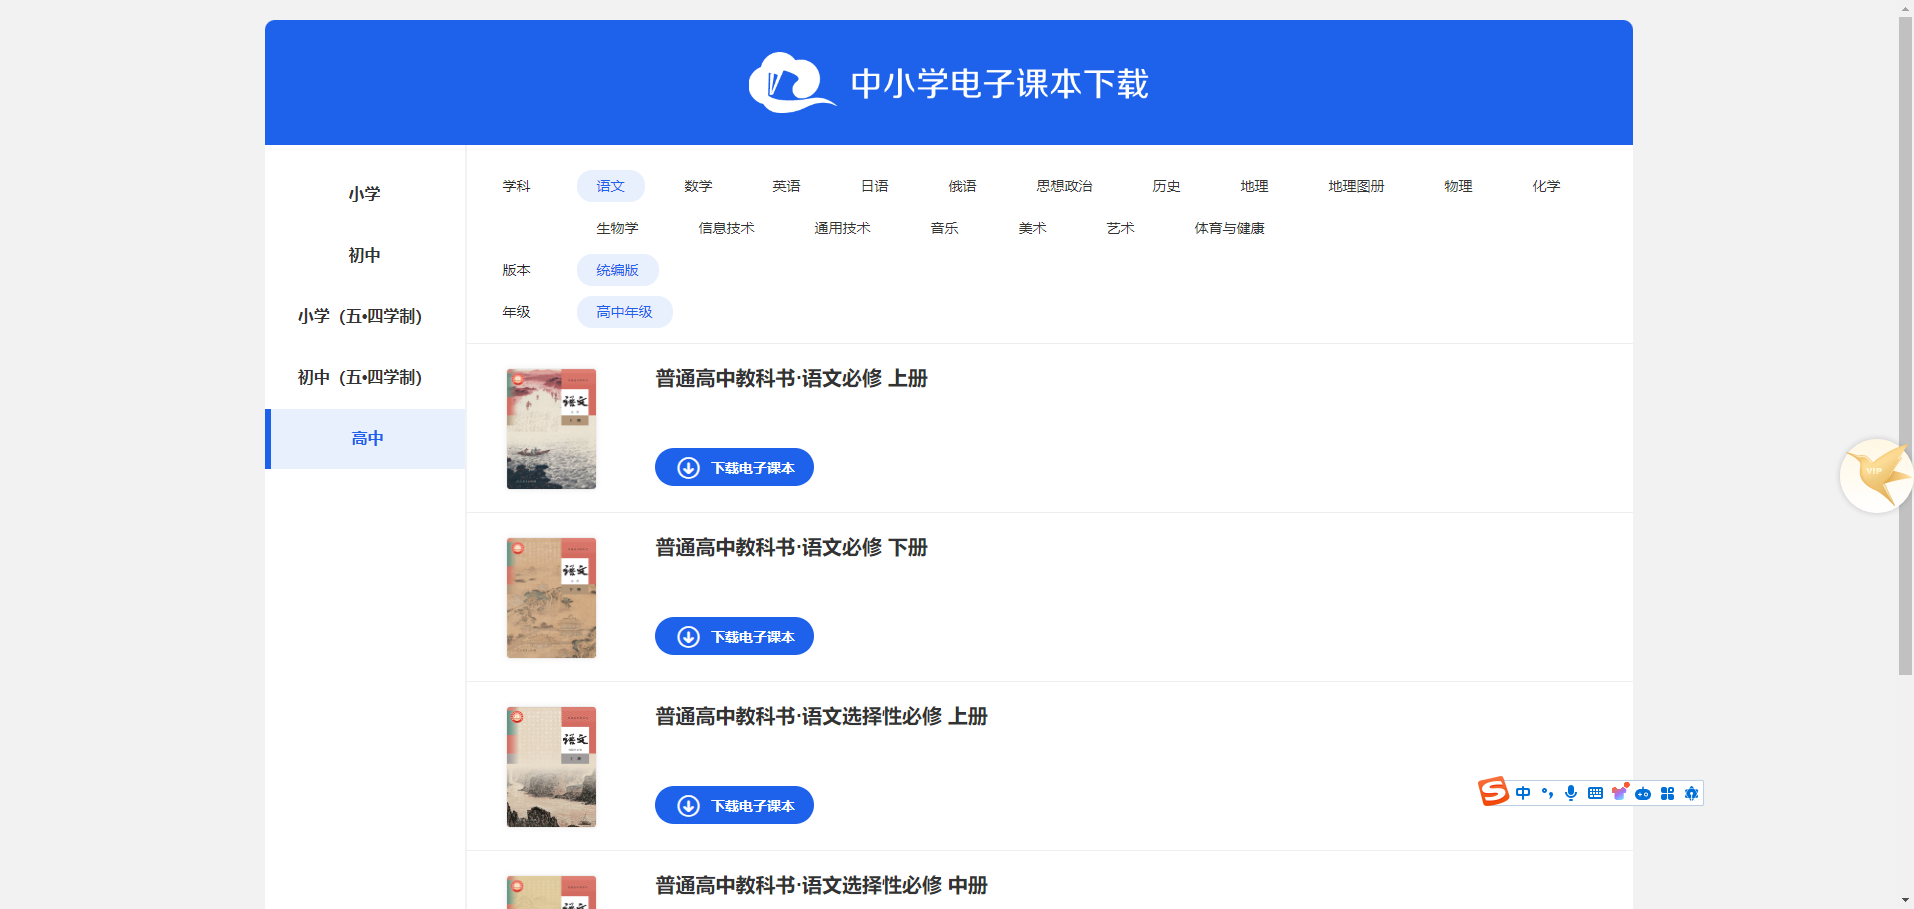
Task: Click the 版本 filter label
Action: pyautogui.click(x=516, y=270)
